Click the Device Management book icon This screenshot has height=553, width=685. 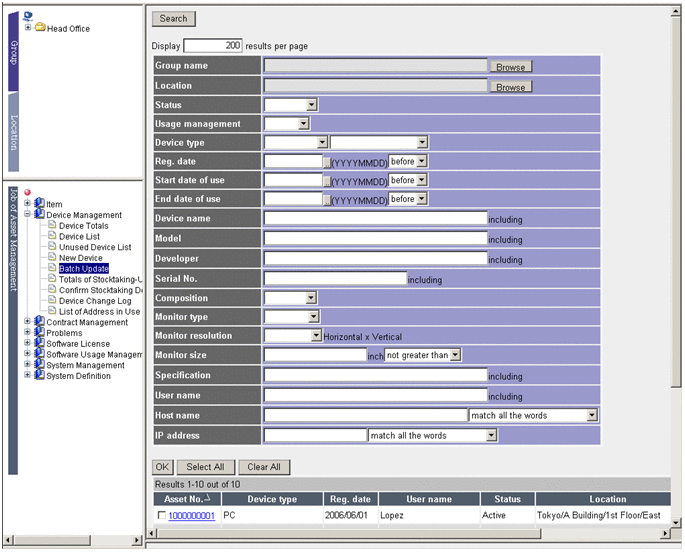coord(39,215)
